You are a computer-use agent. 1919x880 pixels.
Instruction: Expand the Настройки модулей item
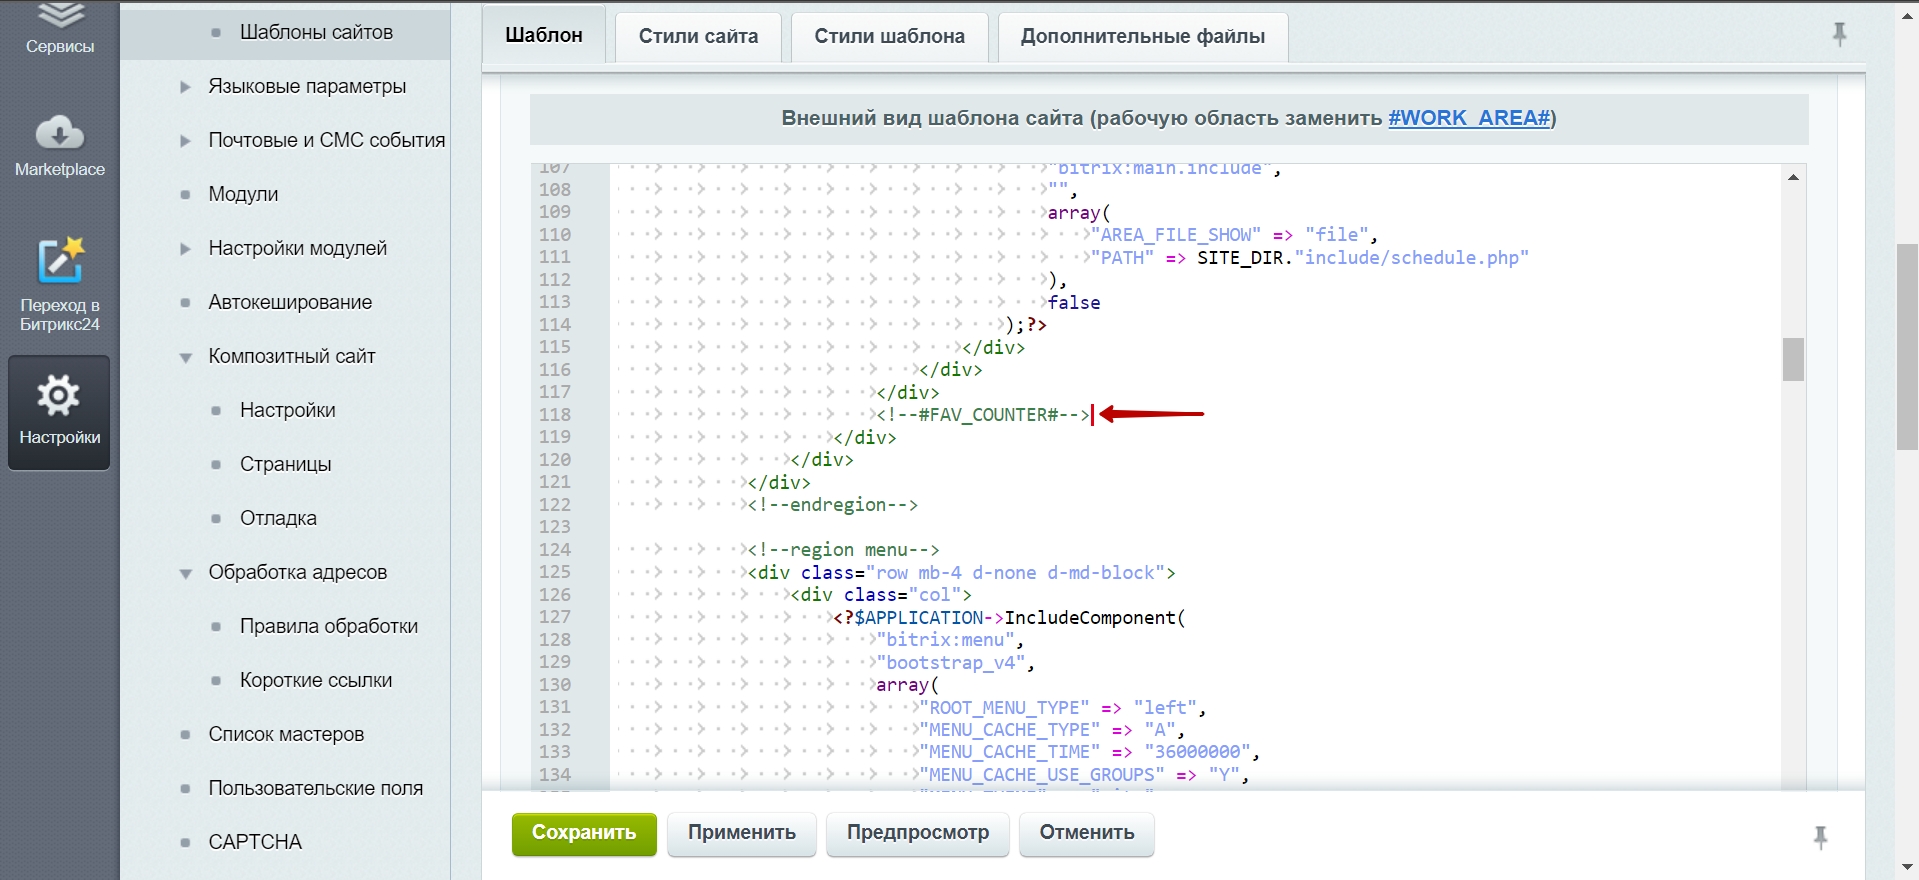pyautogui.click(x=185, y=249)
